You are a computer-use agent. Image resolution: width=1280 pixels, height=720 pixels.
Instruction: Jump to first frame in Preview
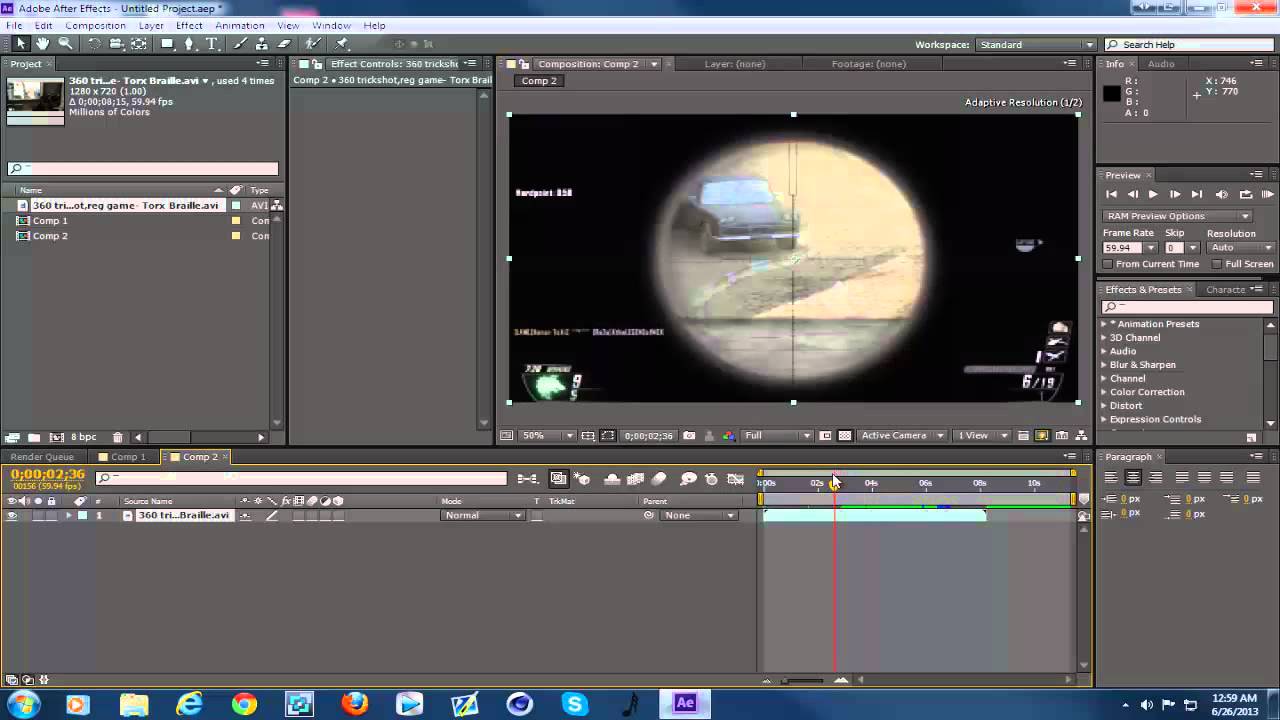[x=1111, y=195]
